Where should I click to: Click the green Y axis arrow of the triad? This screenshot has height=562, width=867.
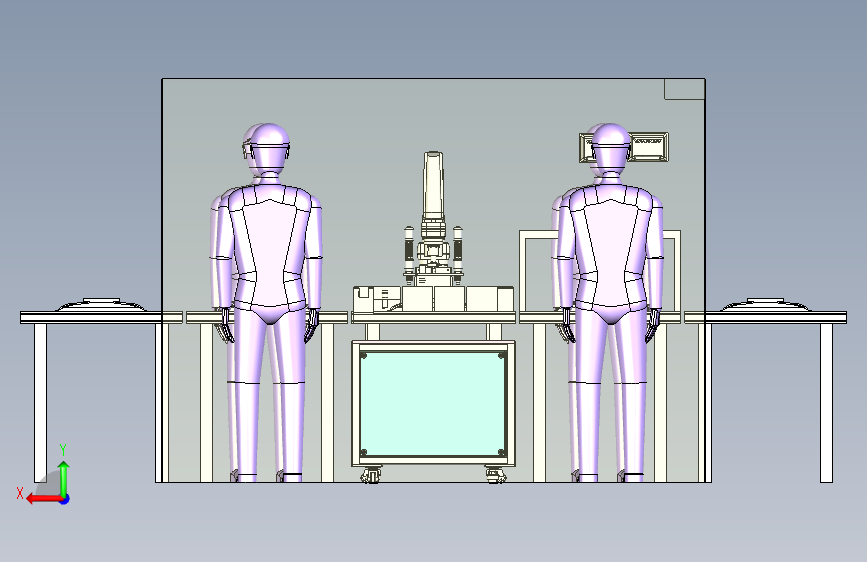pyautogui.click(x=64, y=478)
